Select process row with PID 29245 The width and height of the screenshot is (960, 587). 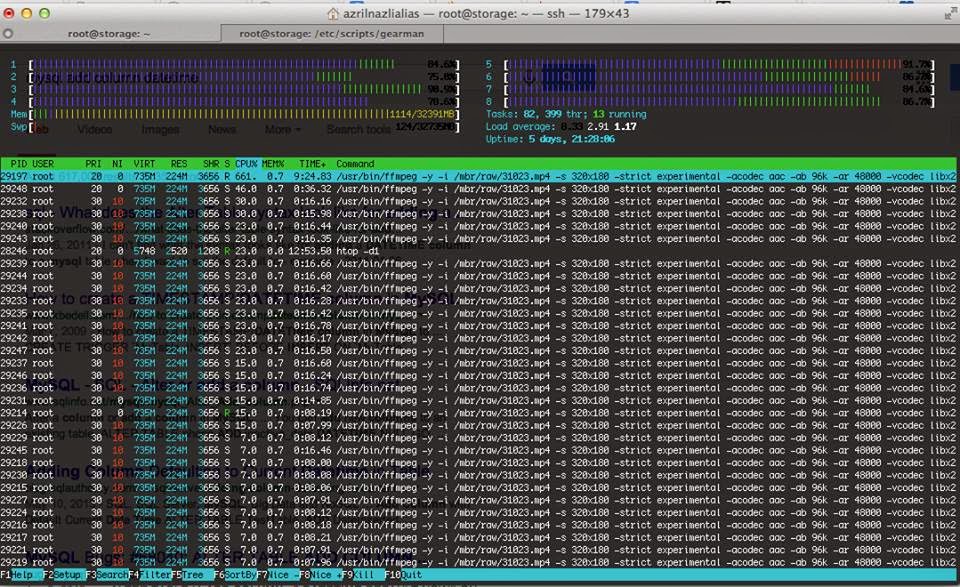(x=478, y=451)
